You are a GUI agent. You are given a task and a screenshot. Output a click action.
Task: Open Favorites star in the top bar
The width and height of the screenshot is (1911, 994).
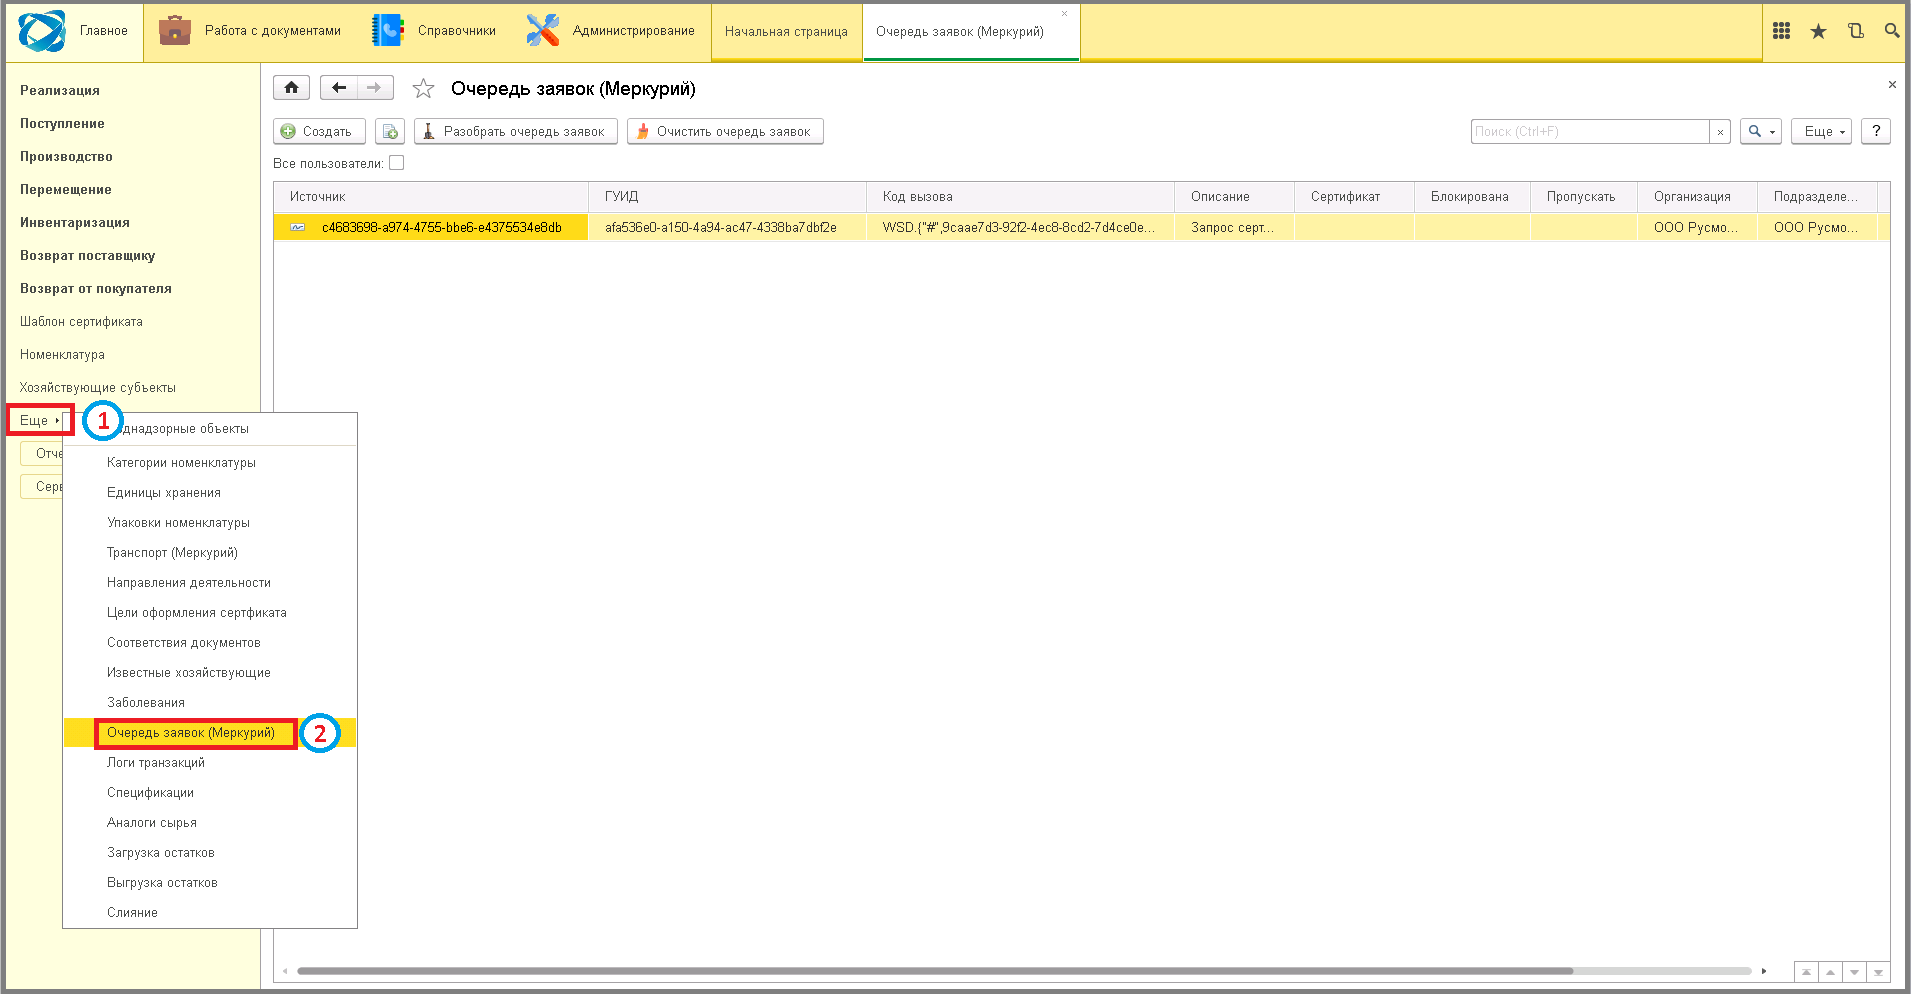click(1818, 31)
